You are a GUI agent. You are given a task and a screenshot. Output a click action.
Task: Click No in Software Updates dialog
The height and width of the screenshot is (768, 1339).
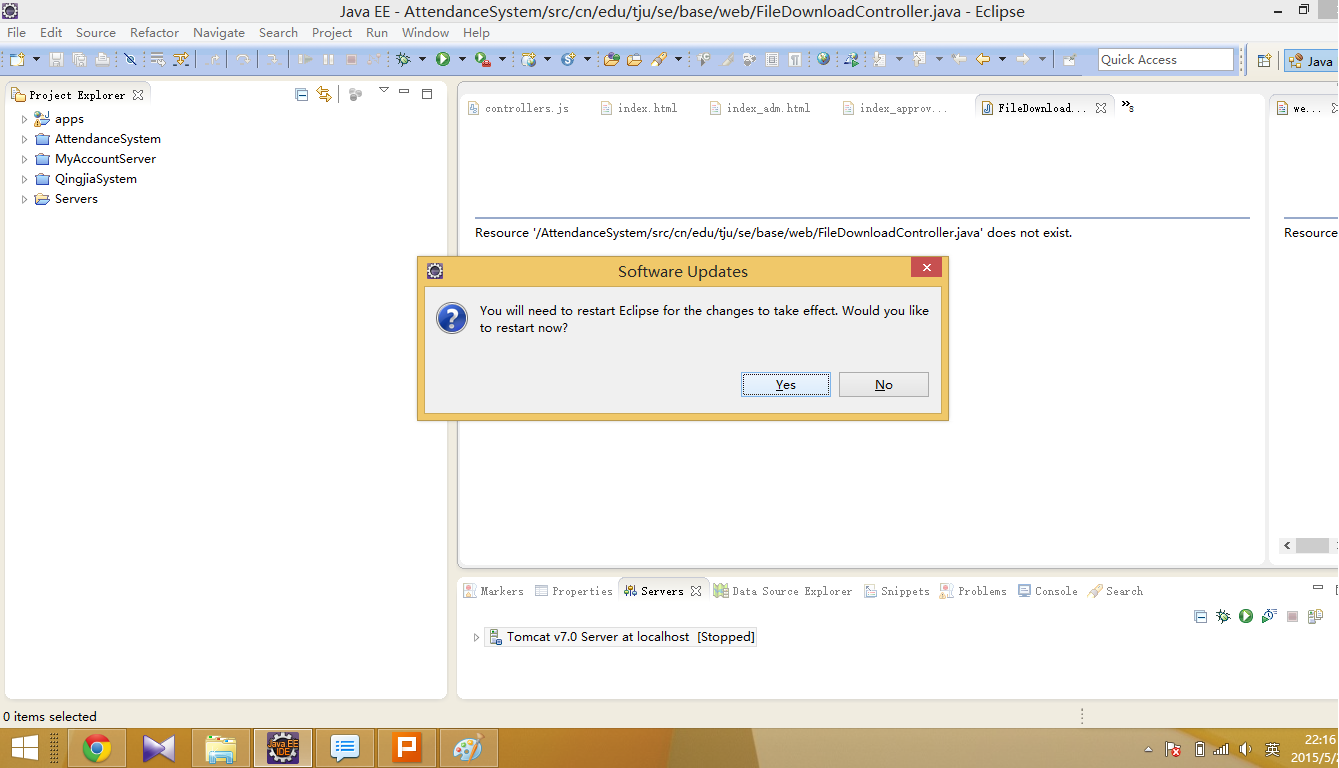tap(884, 385)
